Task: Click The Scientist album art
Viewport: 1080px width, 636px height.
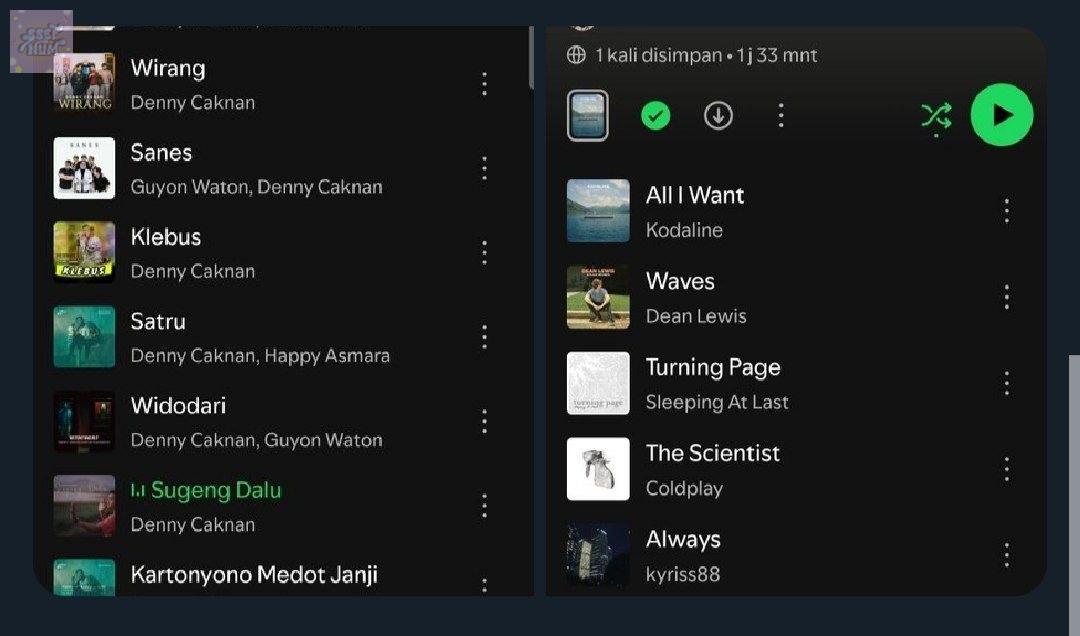Action: tap(598, 469)
